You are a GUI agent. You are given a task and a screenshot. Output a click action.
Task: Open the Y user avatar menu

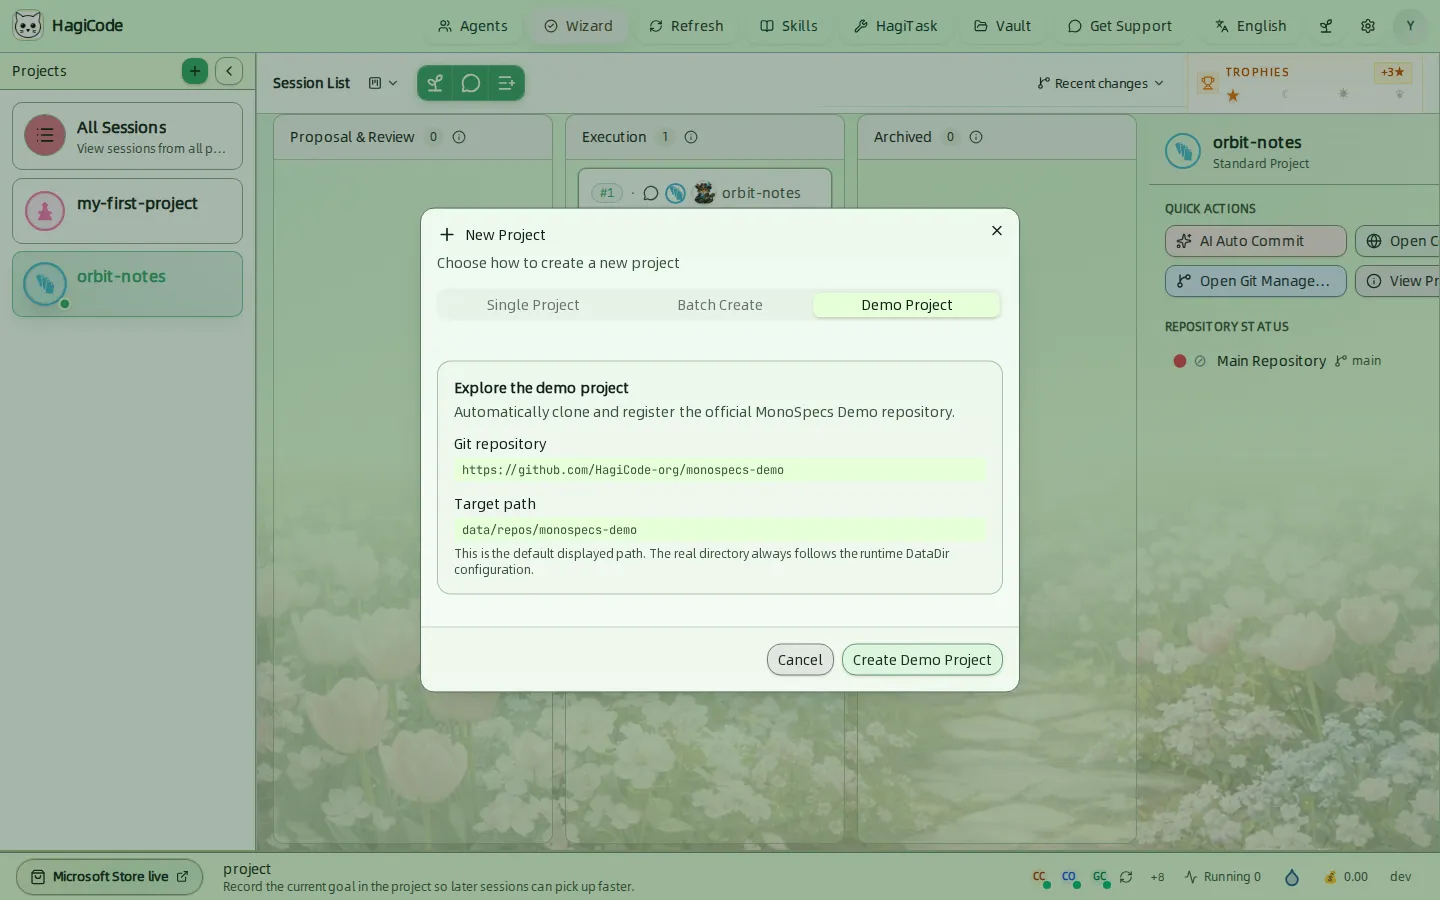(1410, 26)
